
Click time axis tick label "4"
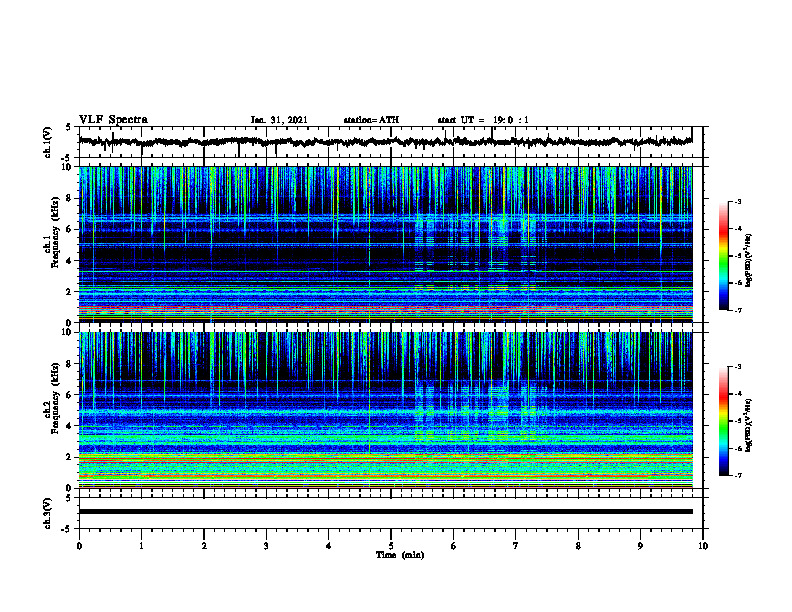click(329, 546)
